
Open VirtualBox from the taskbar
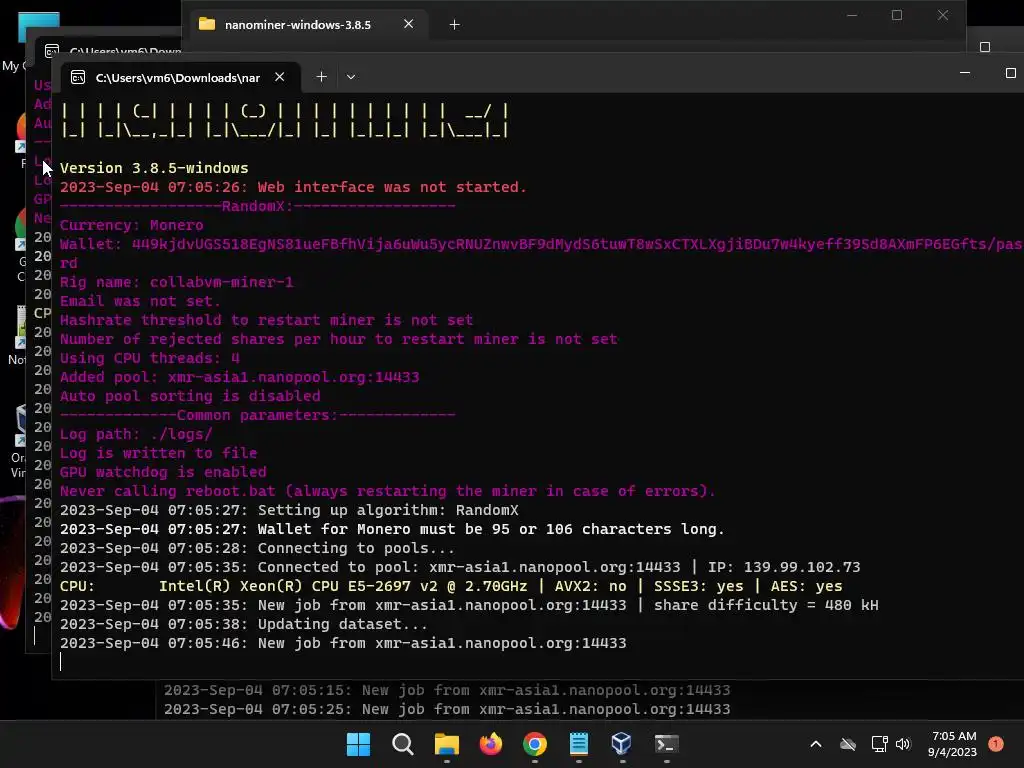click(622, 744)
